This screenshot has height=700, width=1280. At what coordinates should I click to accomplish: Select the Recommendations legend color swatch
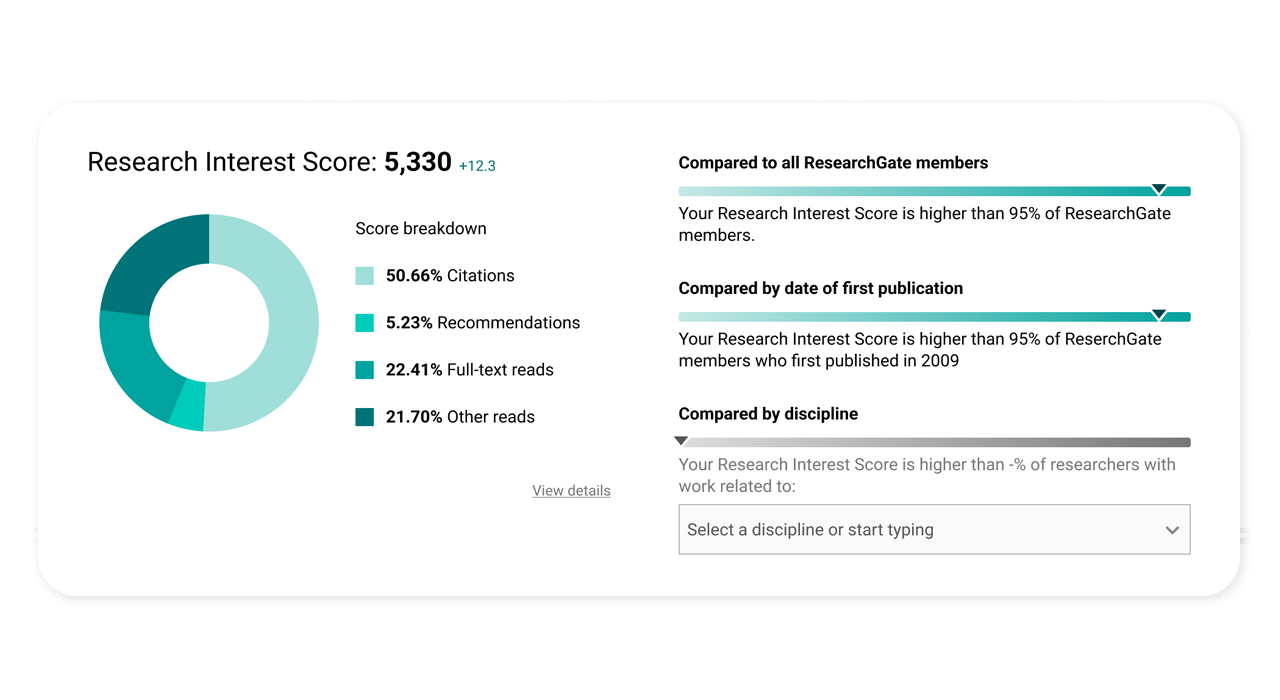365,323
